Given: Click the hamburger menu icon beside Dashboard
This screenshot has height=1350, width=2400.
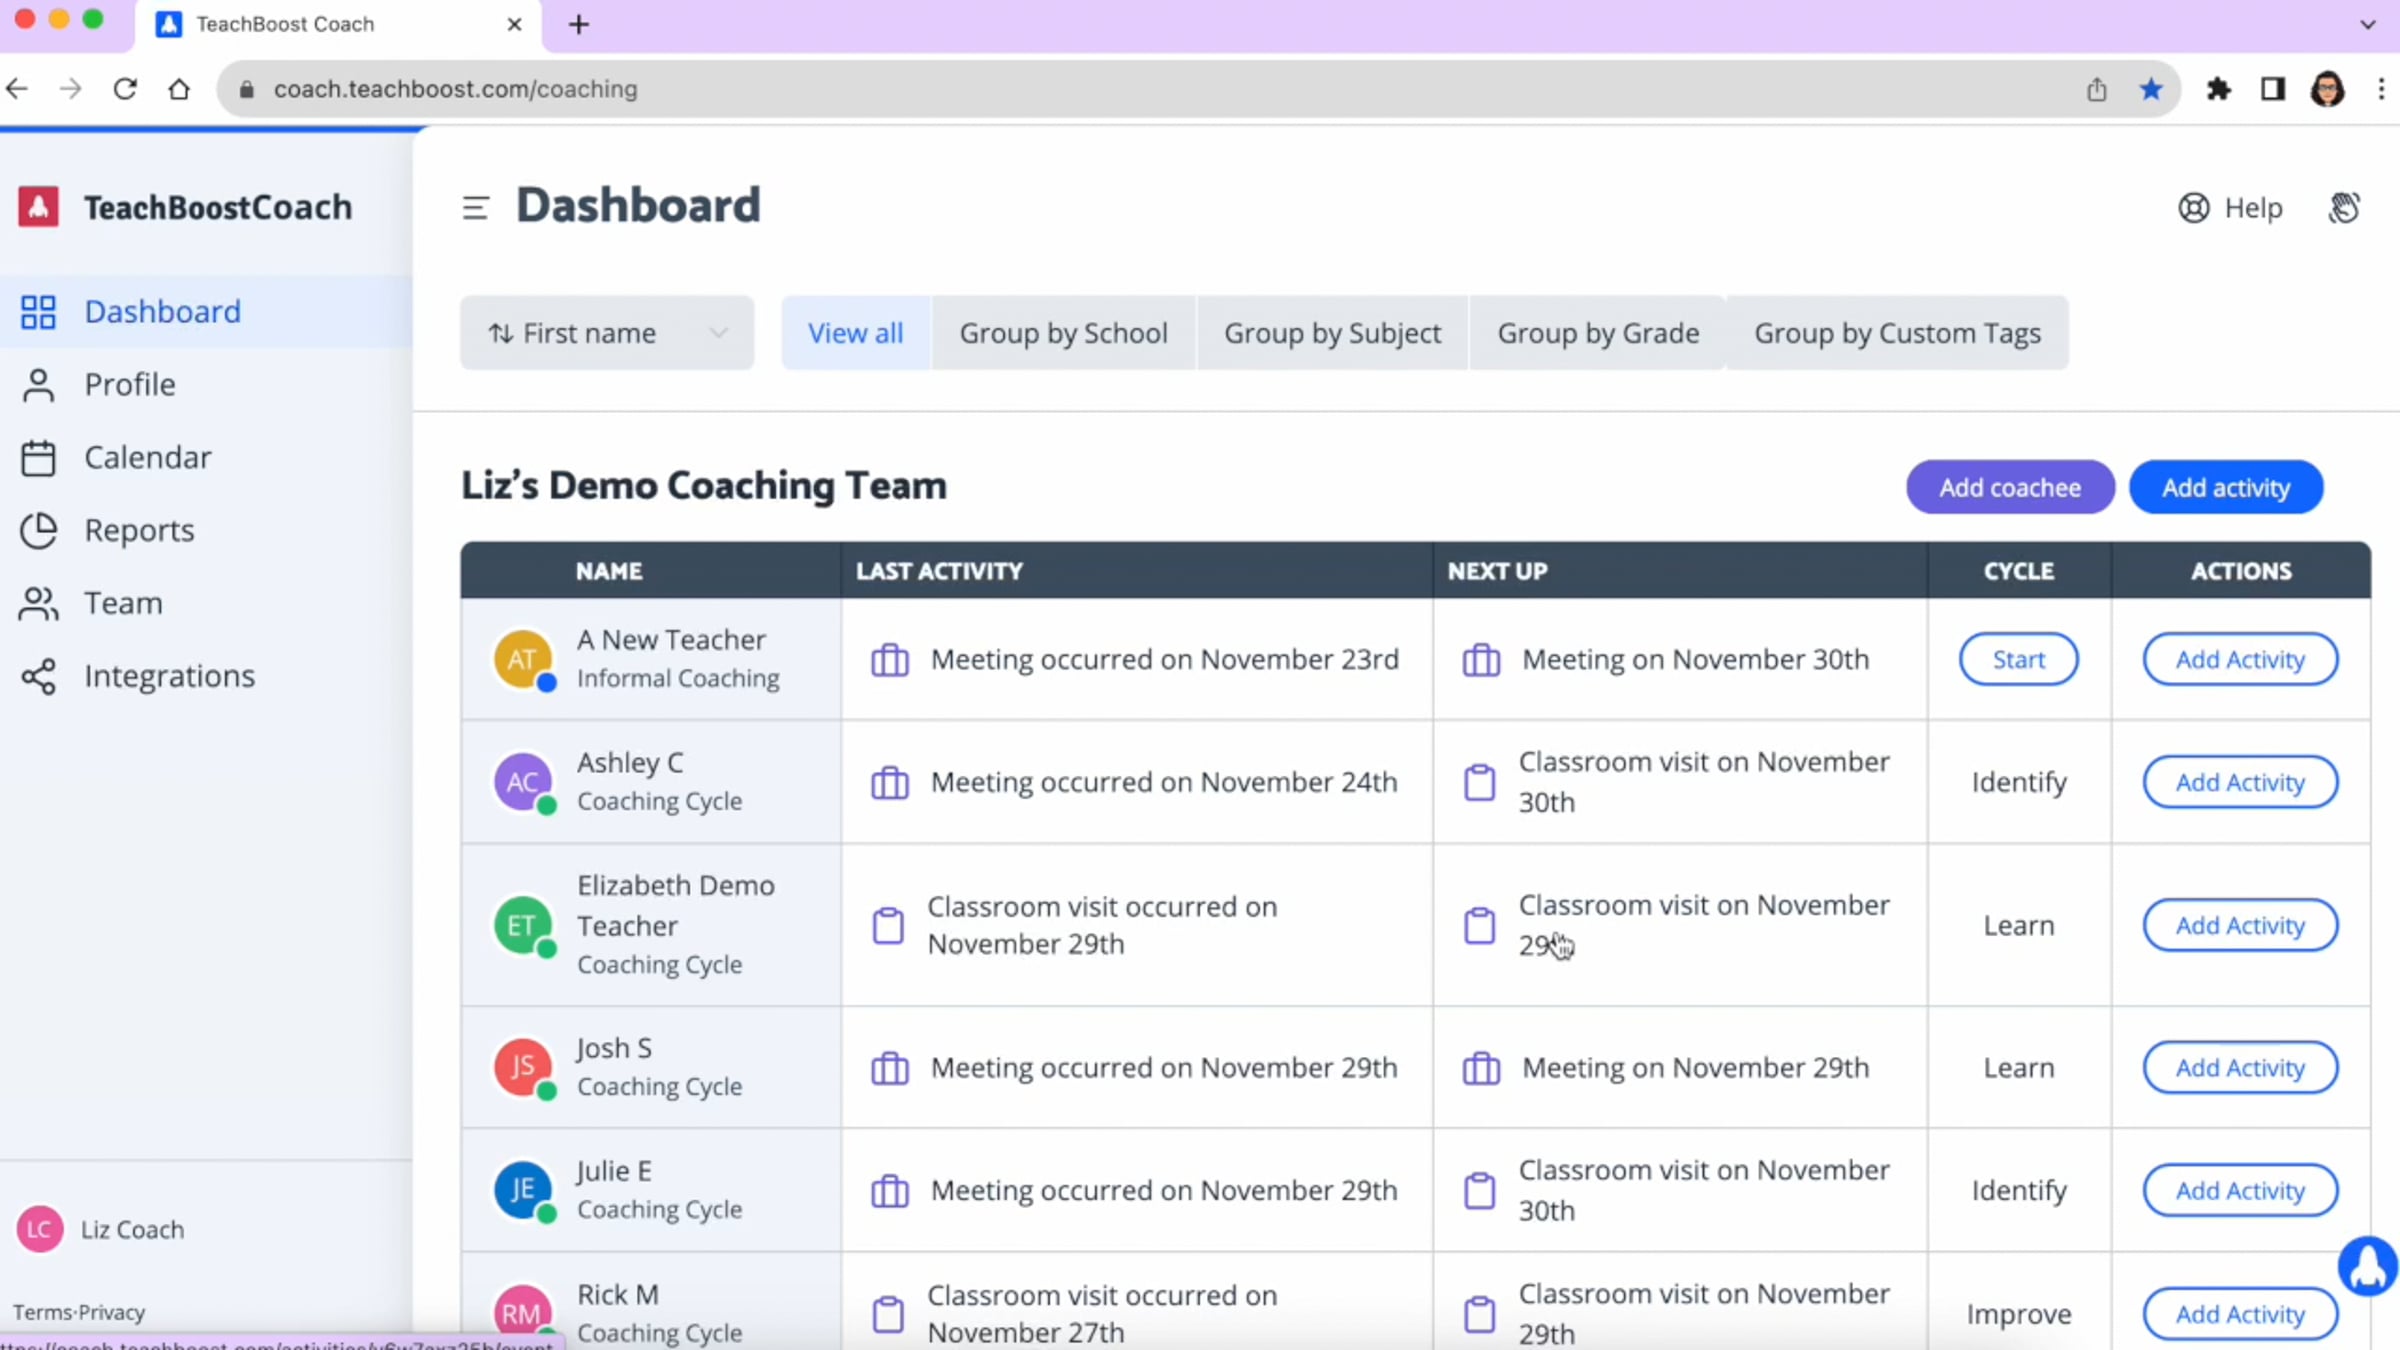Looking at the screenshot, I should pos(475,208).
